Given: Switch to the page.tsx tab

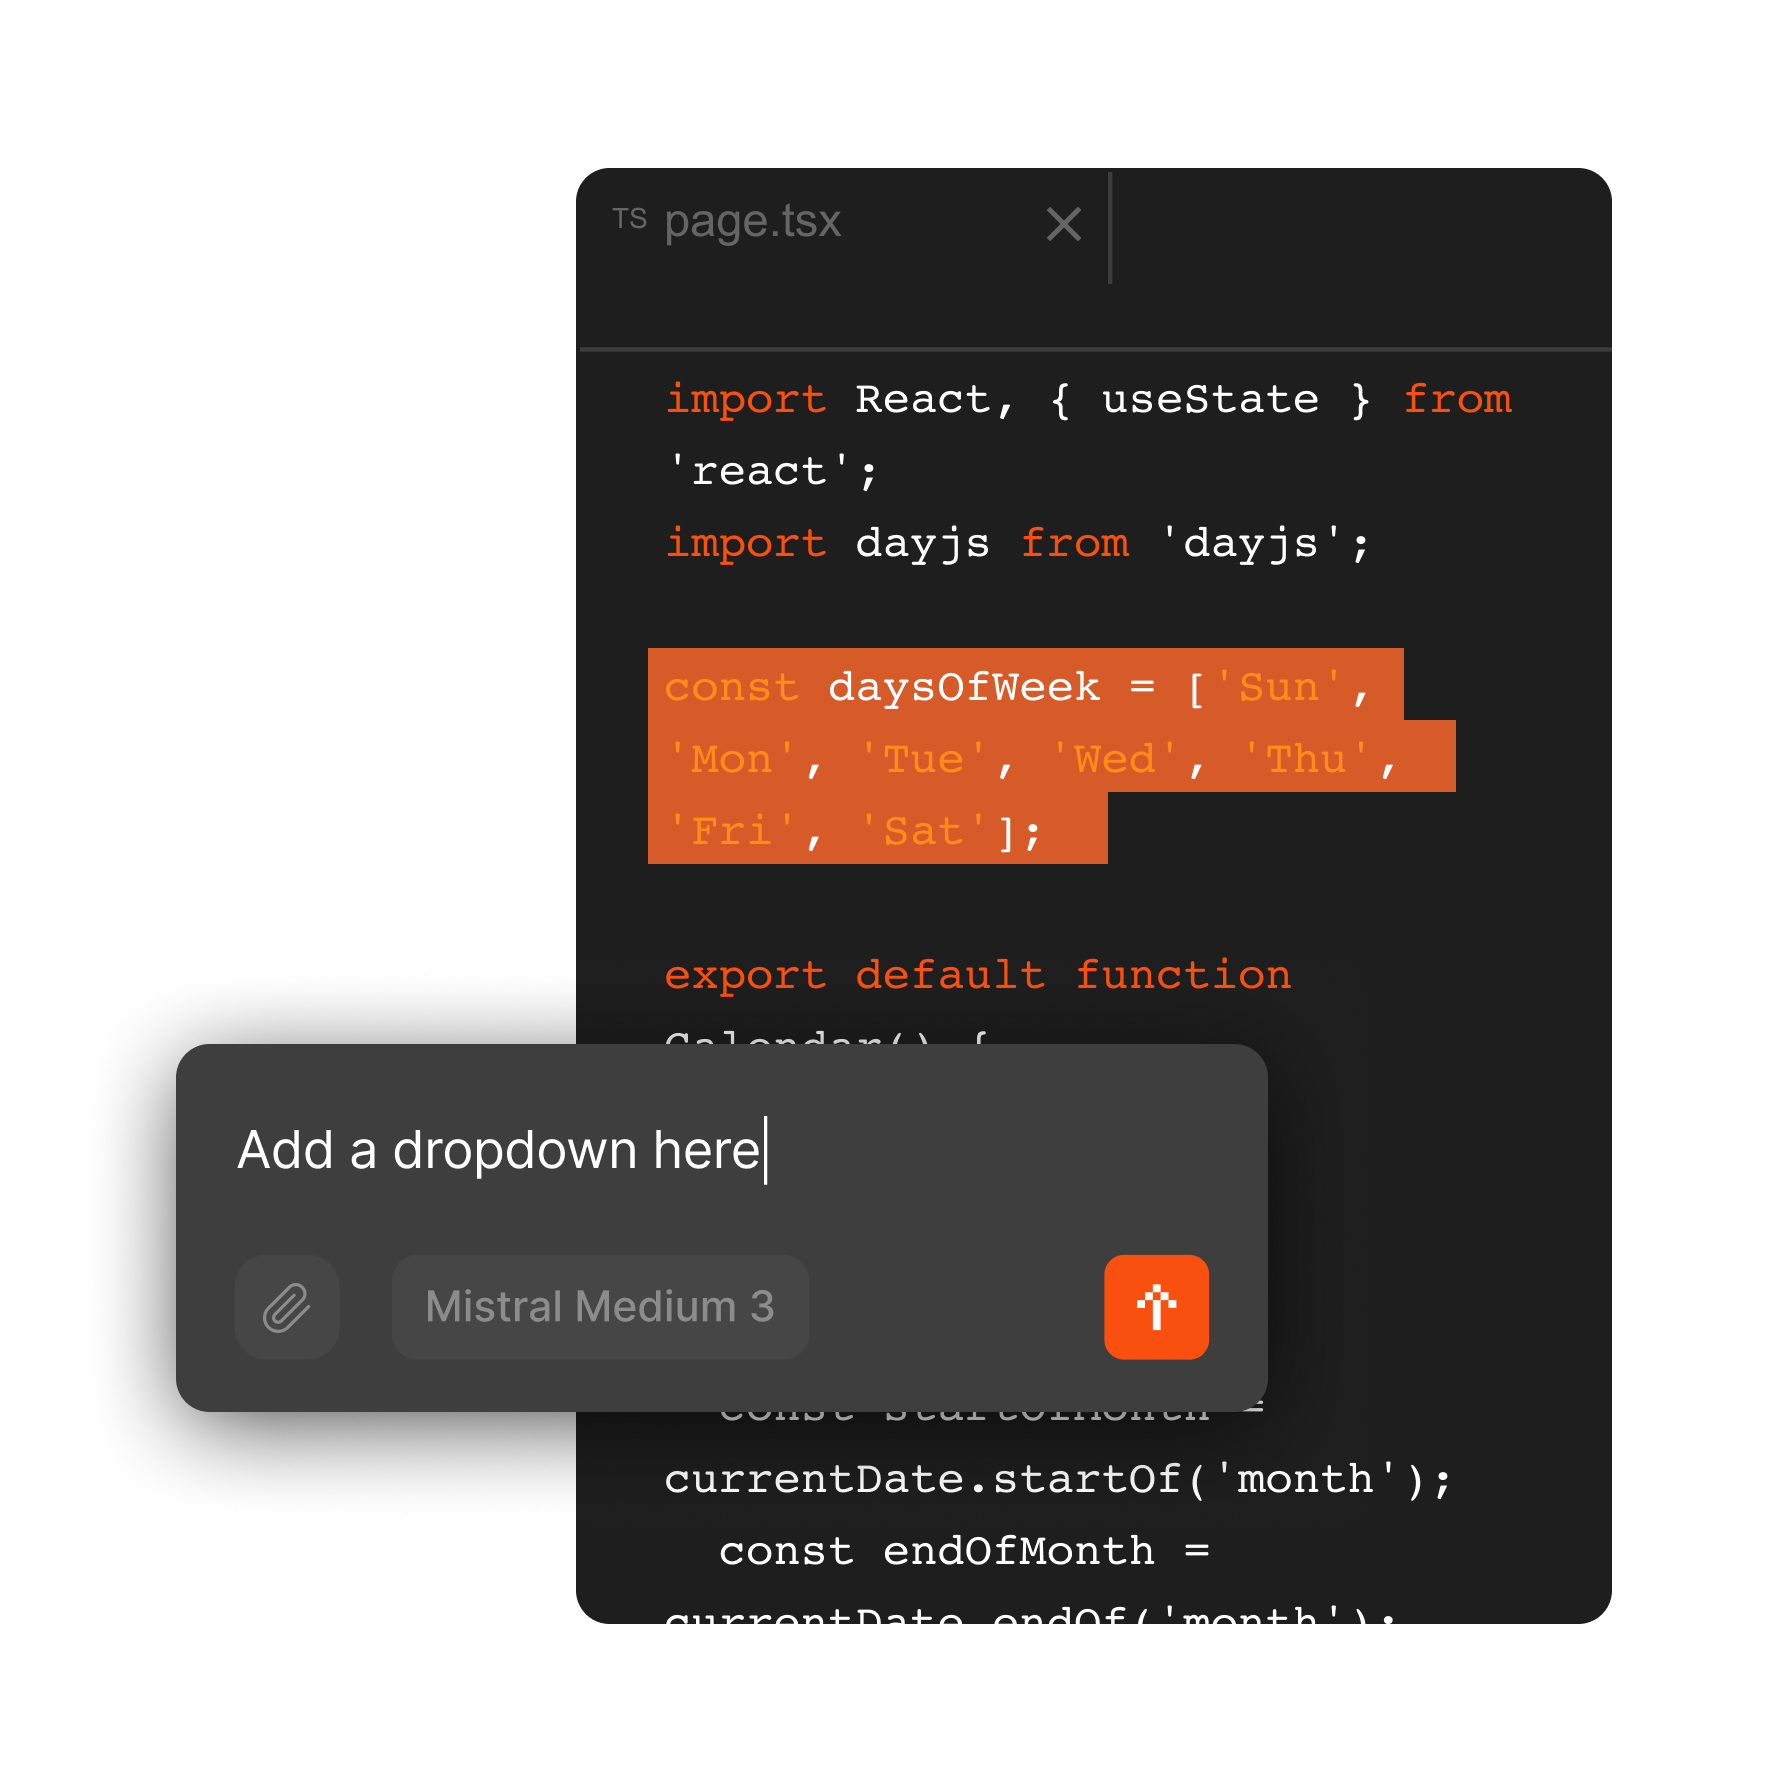Looking at the screenshot, I should [752, 221].
